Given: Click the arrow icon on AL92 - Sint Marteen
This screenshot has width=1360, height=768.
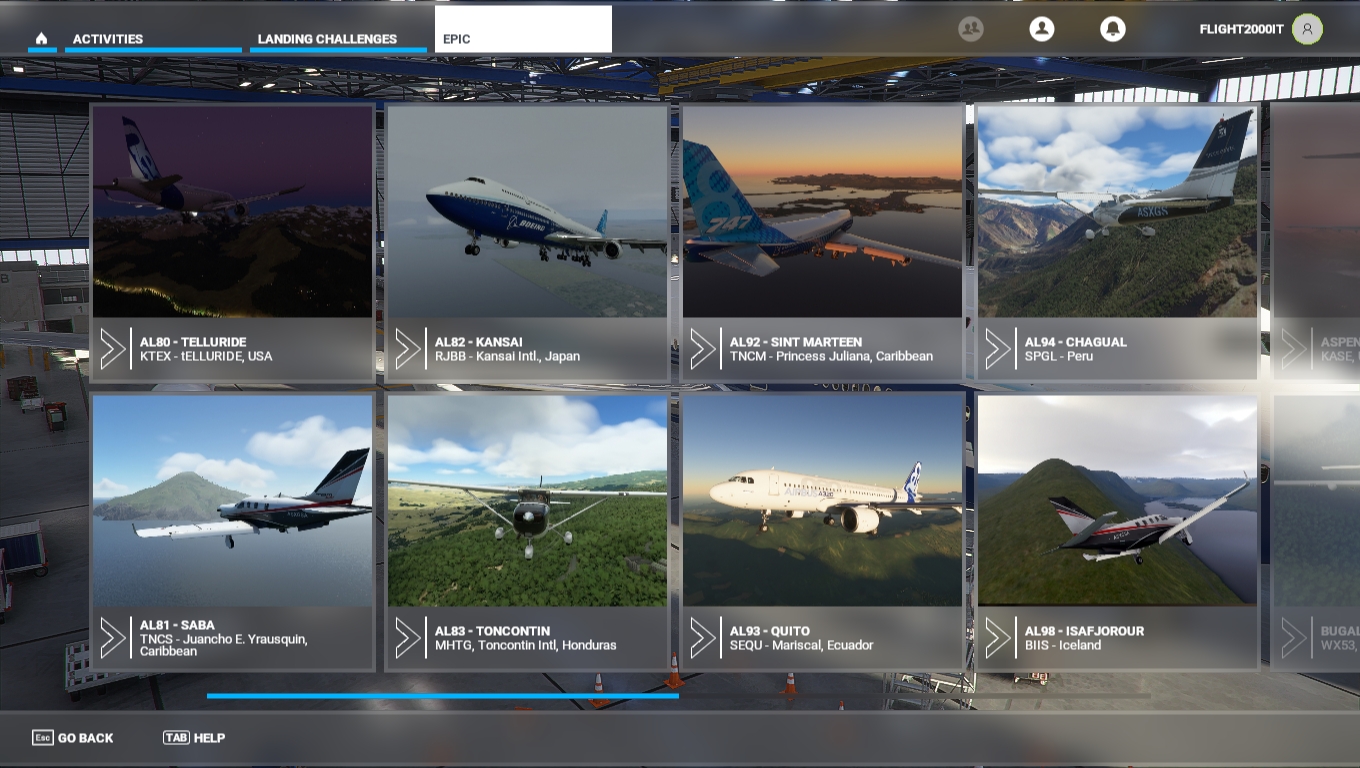Looking at the screenshot, I should tap(703, 348).
